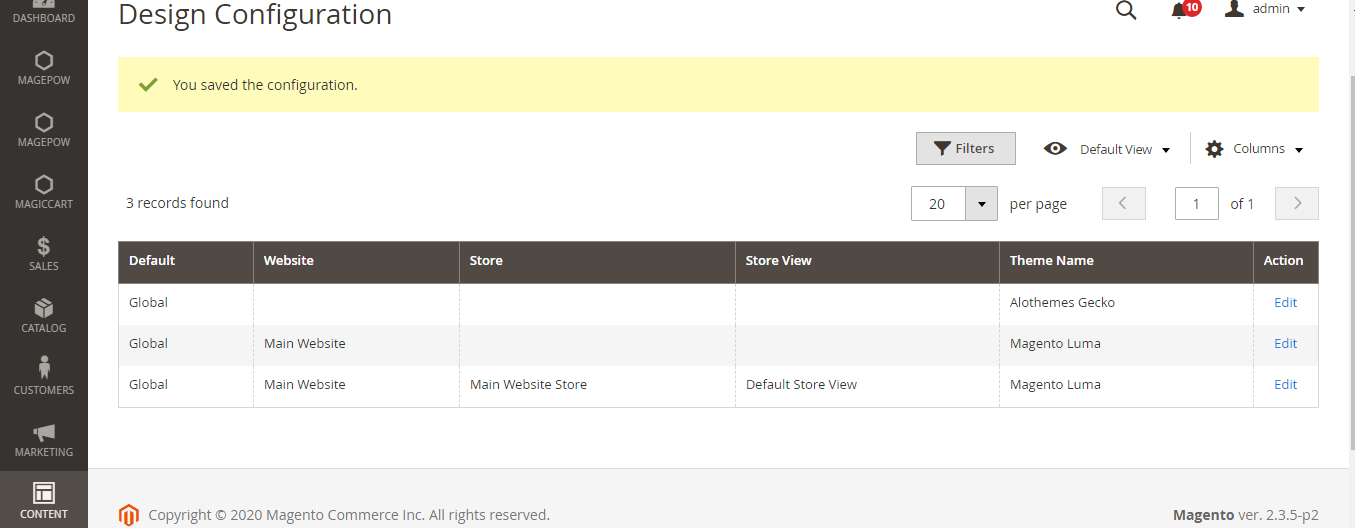
Task: Go to the next page arrow
Action: pos(1297,204)
